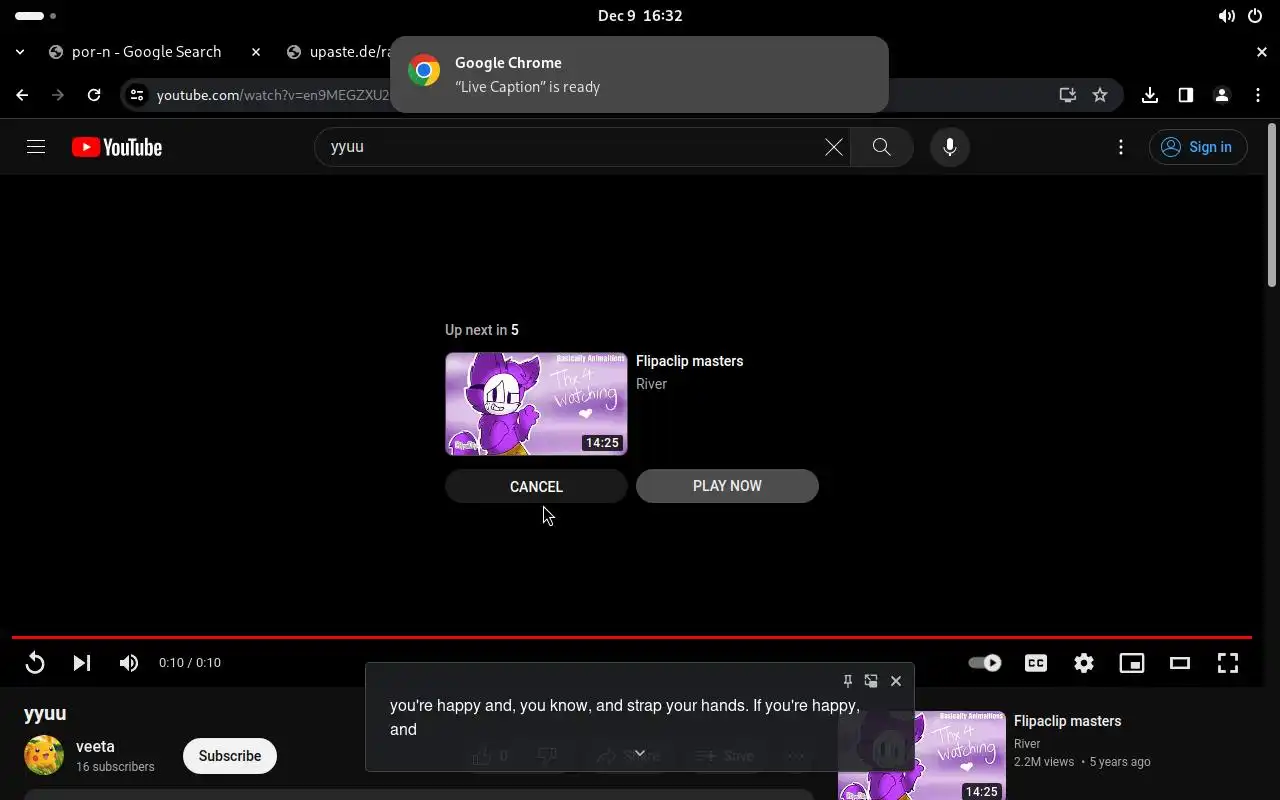The image size is (1280, 800).
Task: Toggle the Chrome side panel
Action: (1186, 95)
